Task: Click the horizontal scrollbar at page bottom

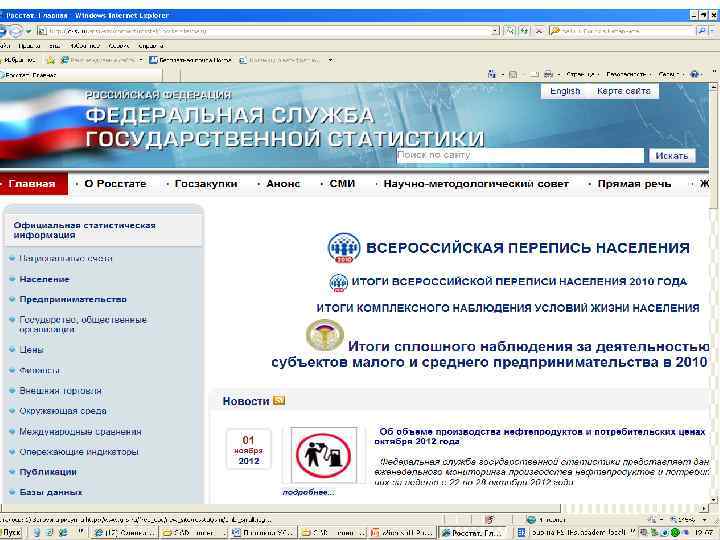Action: click(x=280, y=508)
